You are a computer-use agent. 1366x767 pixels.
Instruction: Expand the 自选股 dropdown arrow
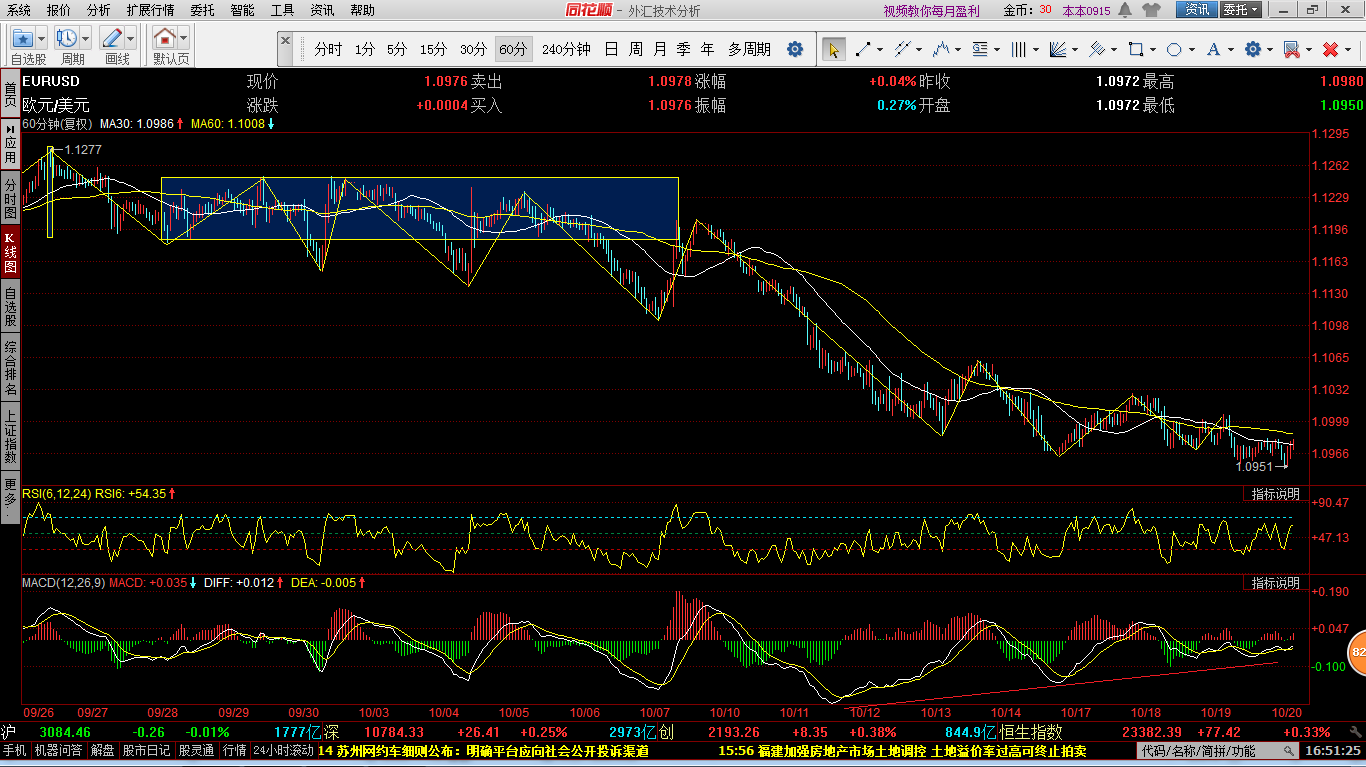41,39
